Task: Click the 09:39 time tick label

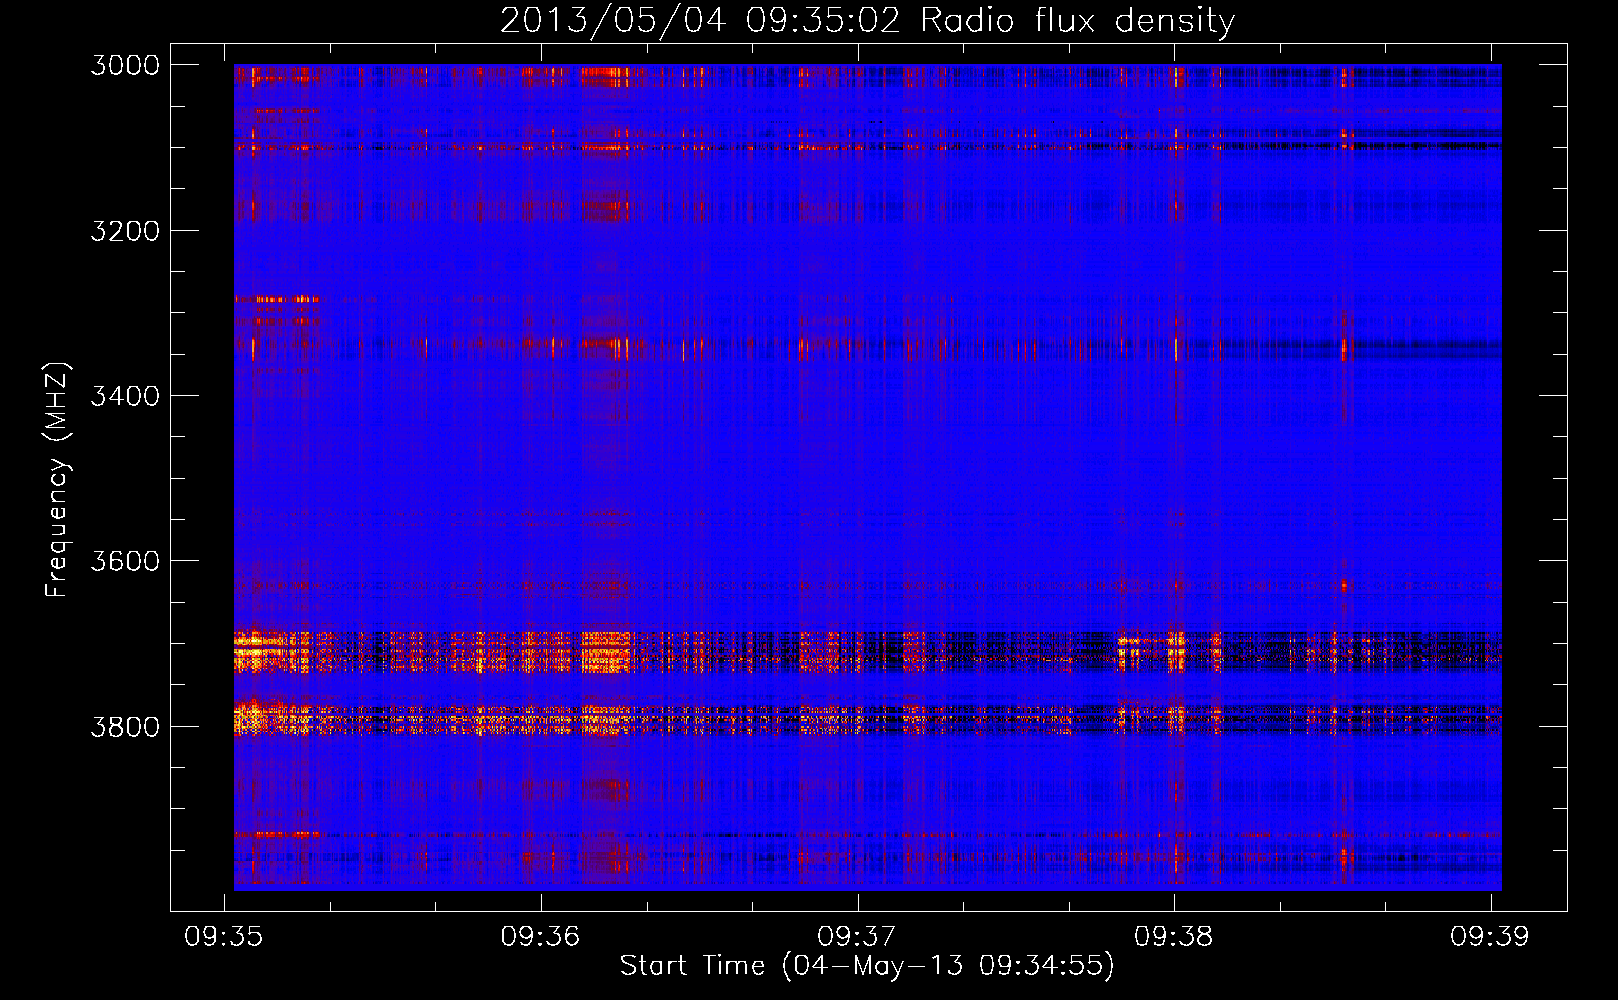Action: point(1490,936)
